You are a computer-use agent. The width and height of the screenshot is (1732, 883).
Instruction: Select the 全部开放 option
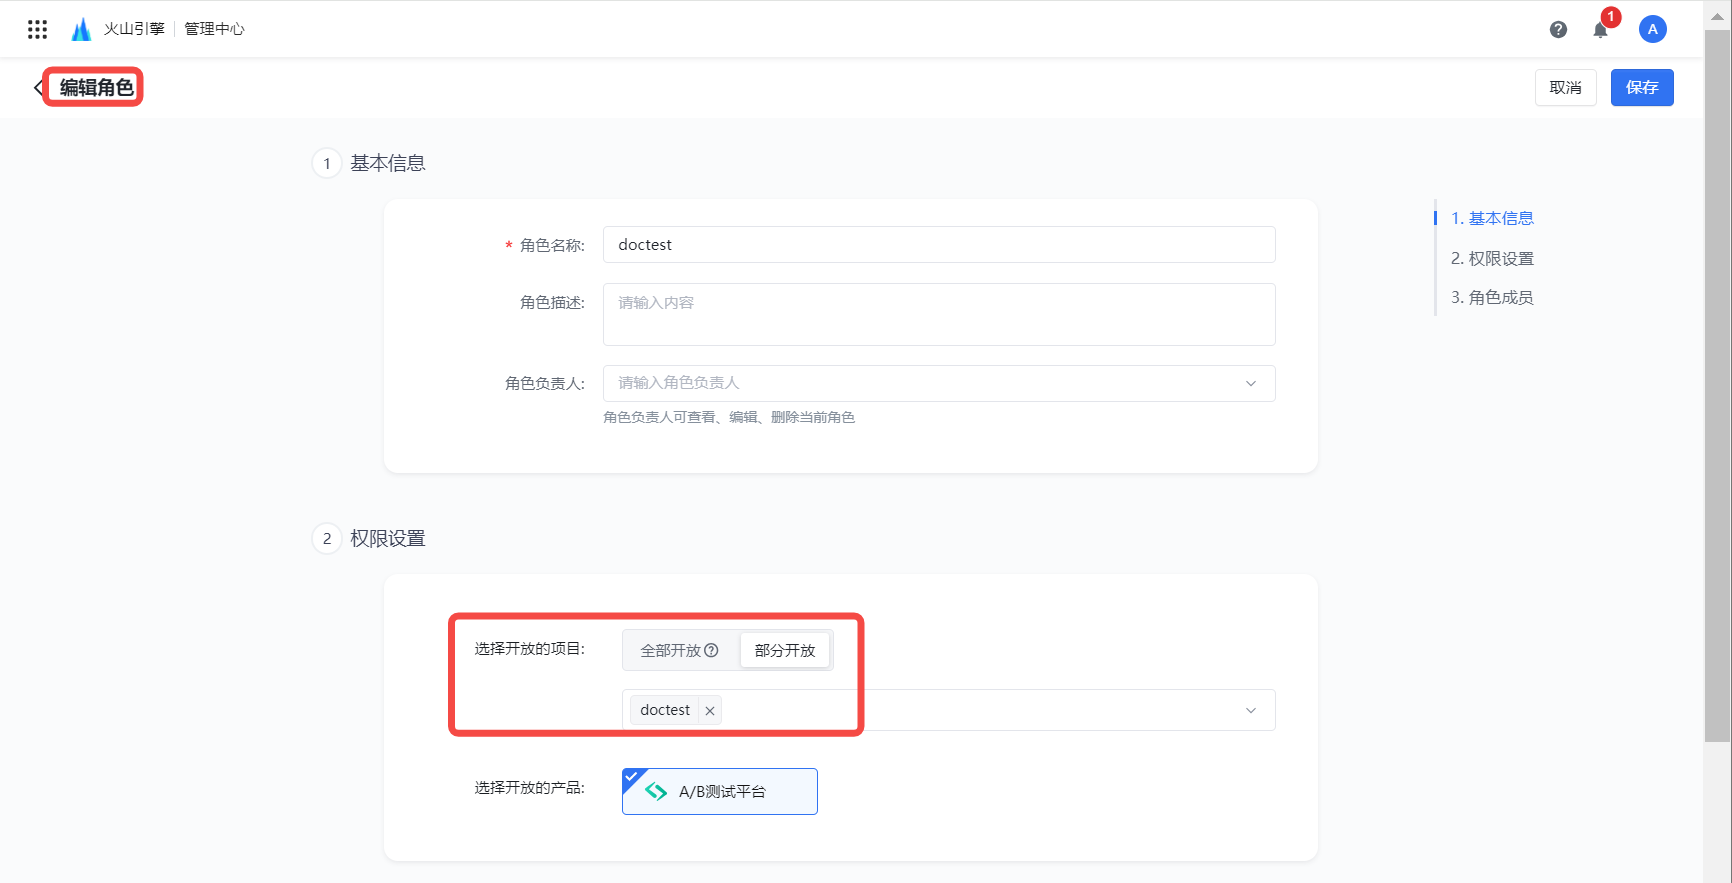coord(679,650)
